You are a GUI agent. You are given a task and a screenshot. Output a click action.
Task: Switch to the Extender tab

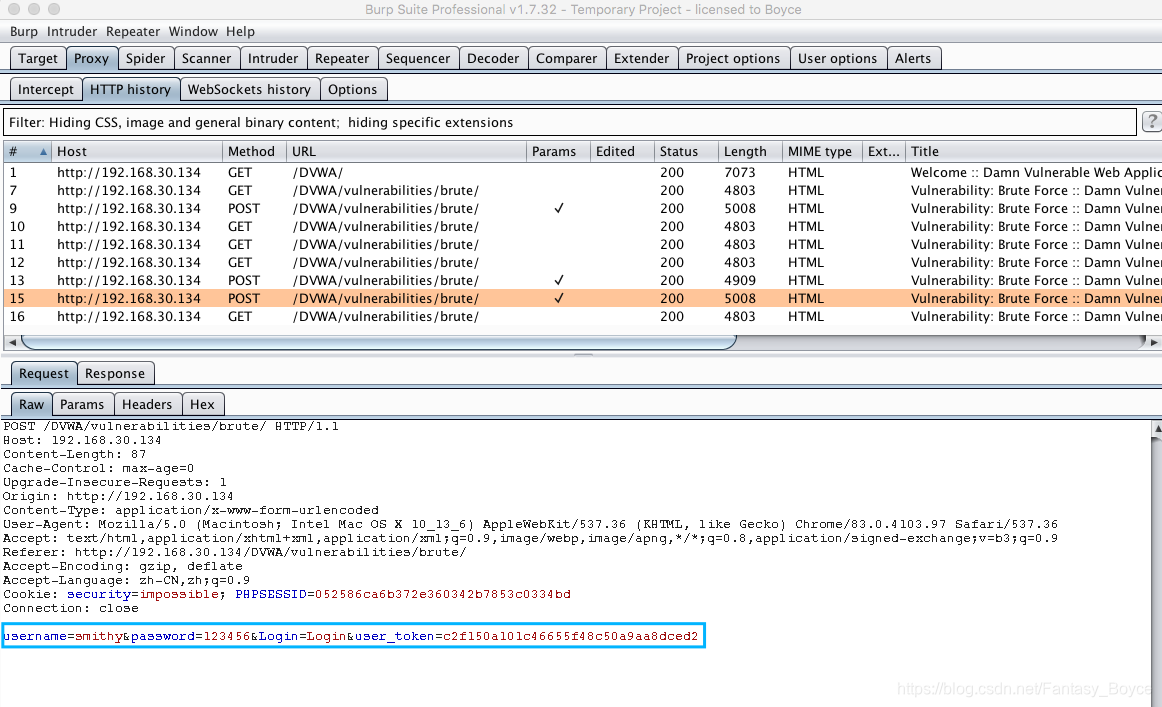(x=642, y=59)
